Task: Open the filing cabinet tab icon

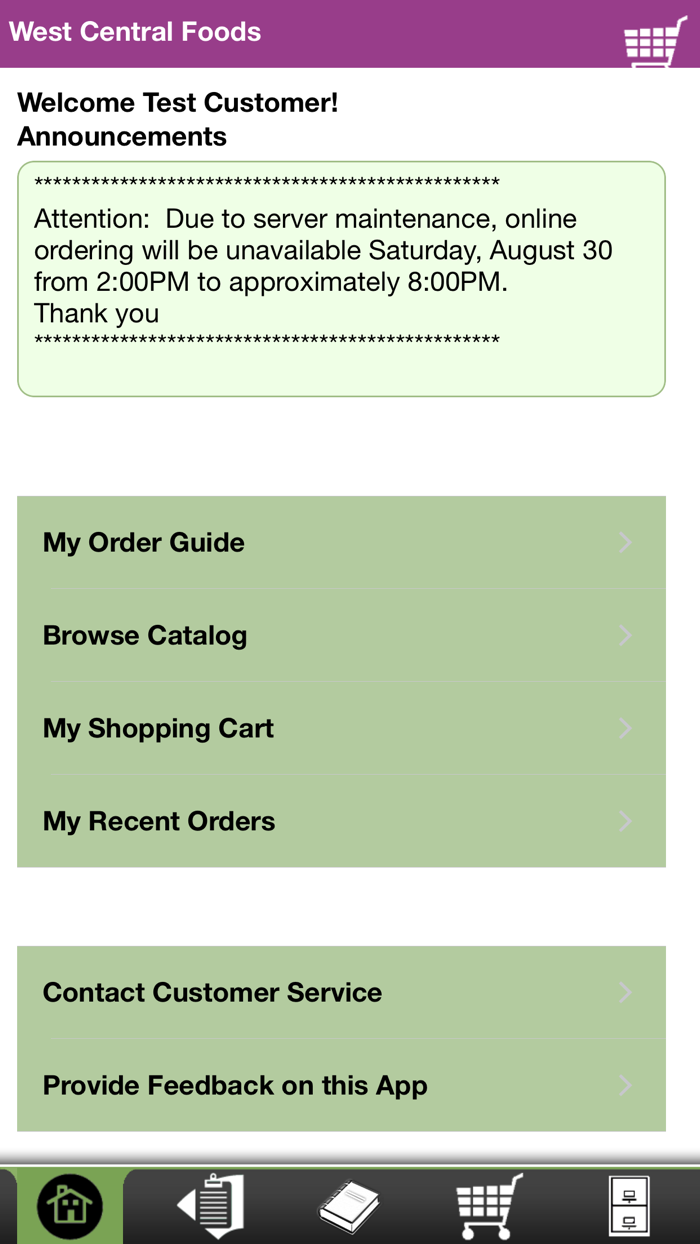Action: 629,1206
